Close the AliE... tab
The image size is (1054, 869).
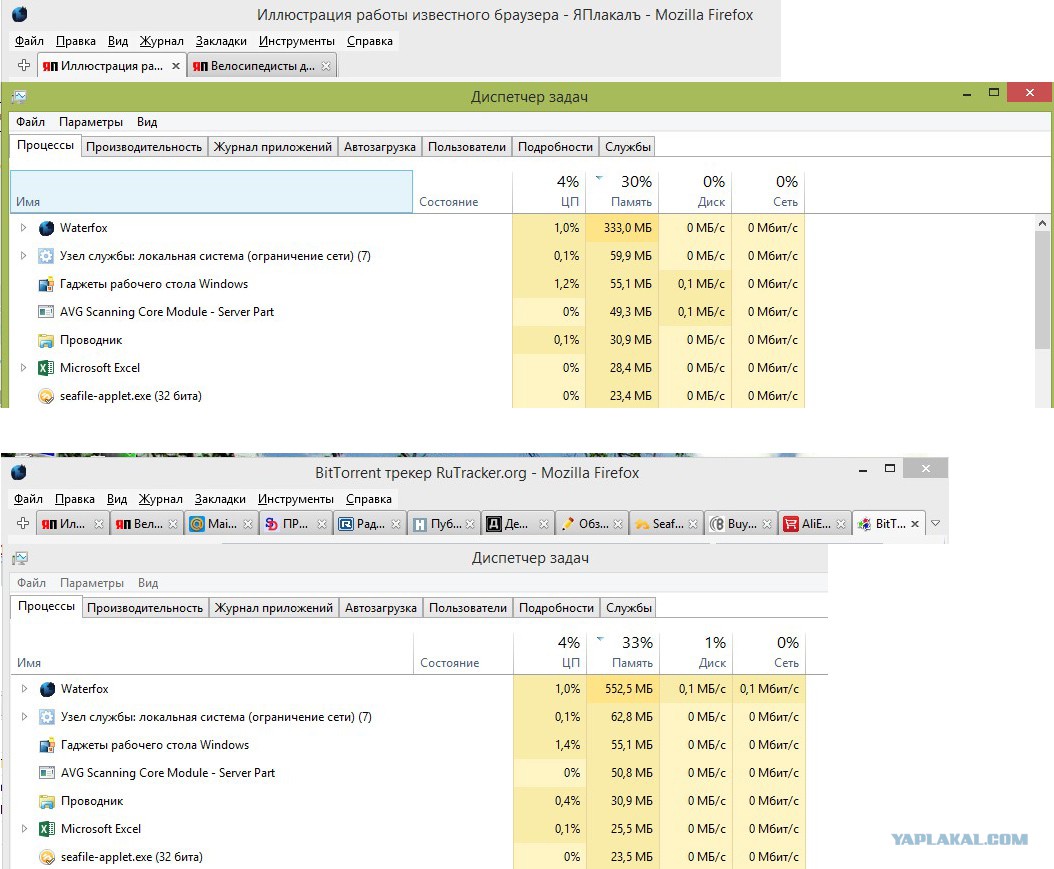pyautogui.click(x=841, y=524)
